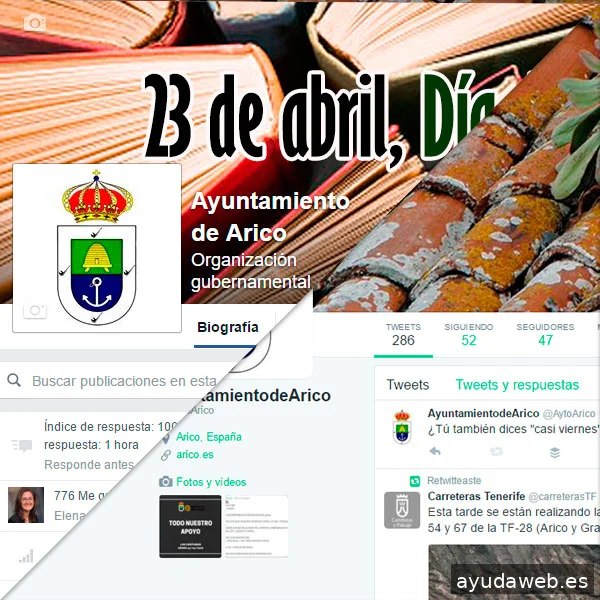Click the AyuntamientodeArico tweet avatar
The height and width of the screenshot is (600, 600).
[x=402, y=427]
